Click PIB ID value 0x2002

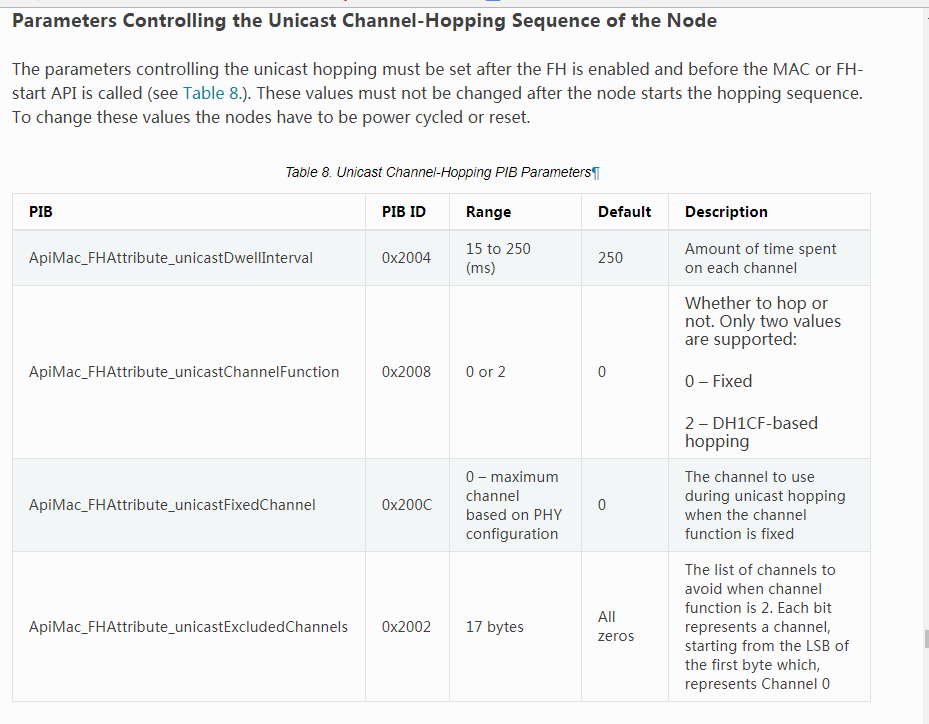pyautogui.click(x=406, y=627)
